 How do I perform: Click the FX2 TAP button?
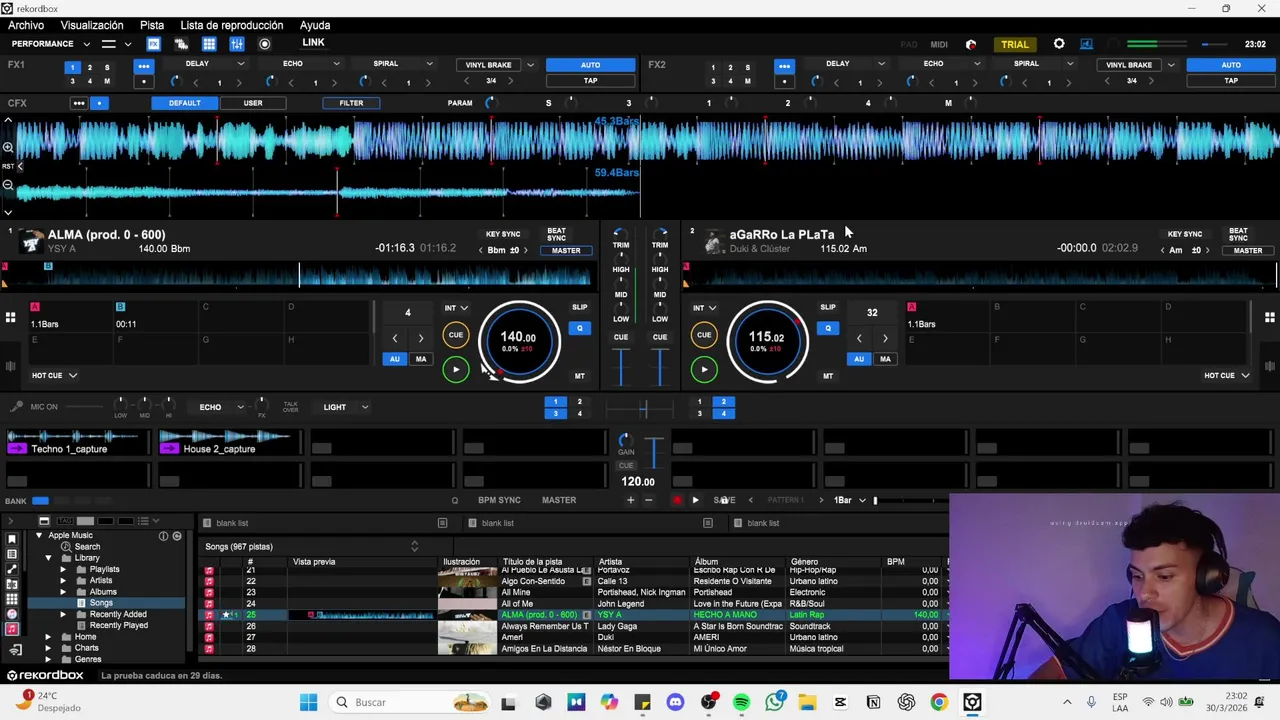(x=1231, y=80)
